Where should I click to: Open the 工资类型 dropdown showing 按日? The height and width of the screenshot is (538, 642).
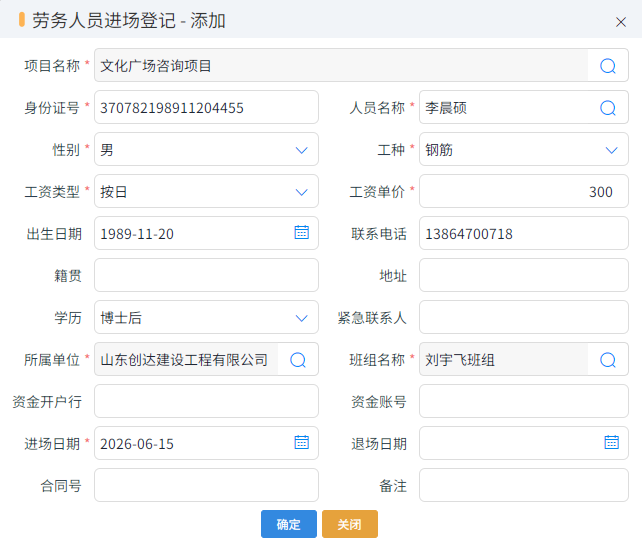click(x=206, y=192)
